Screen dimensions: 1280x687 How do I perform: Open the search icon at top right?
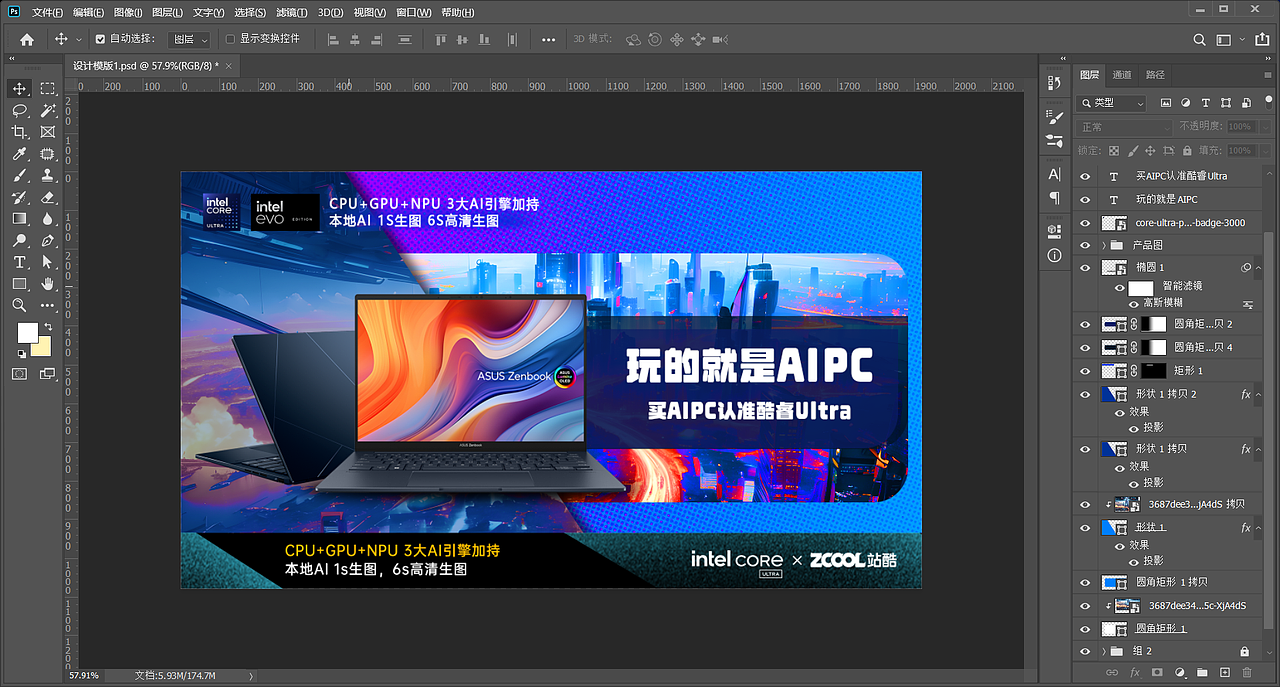(x=1200, y=39)
